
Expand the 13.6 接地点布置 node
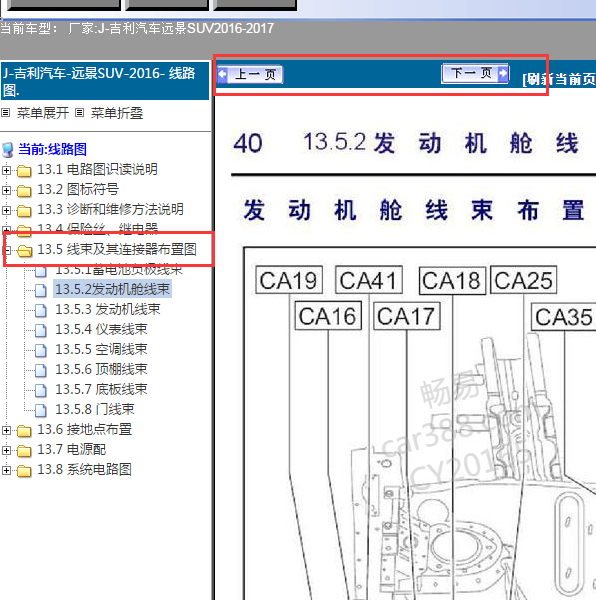(6, 430)
